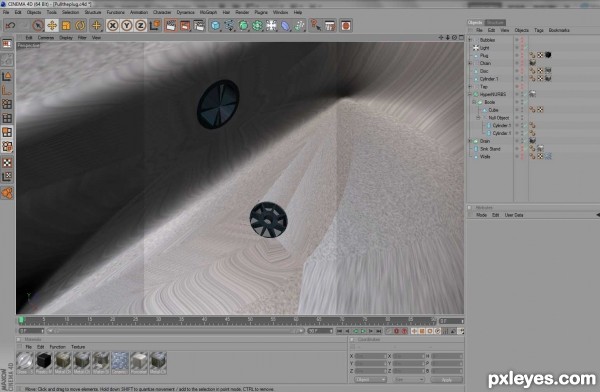Click the green play forward button
The height and width of the screenshot is (392, 600).
point(363,331)
